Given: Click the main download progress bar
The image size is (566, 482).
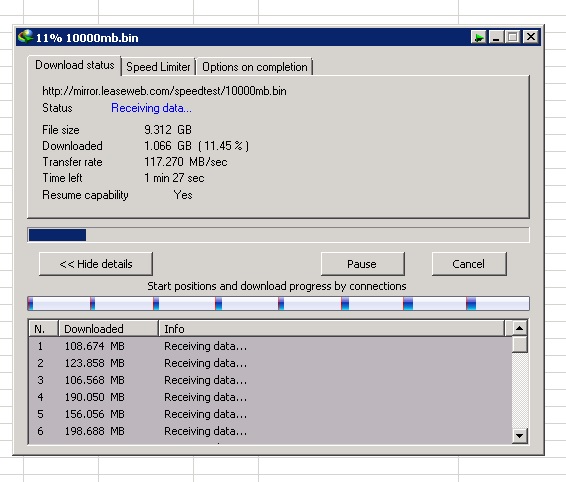Looking at the screenshot, I should [278, 235].
